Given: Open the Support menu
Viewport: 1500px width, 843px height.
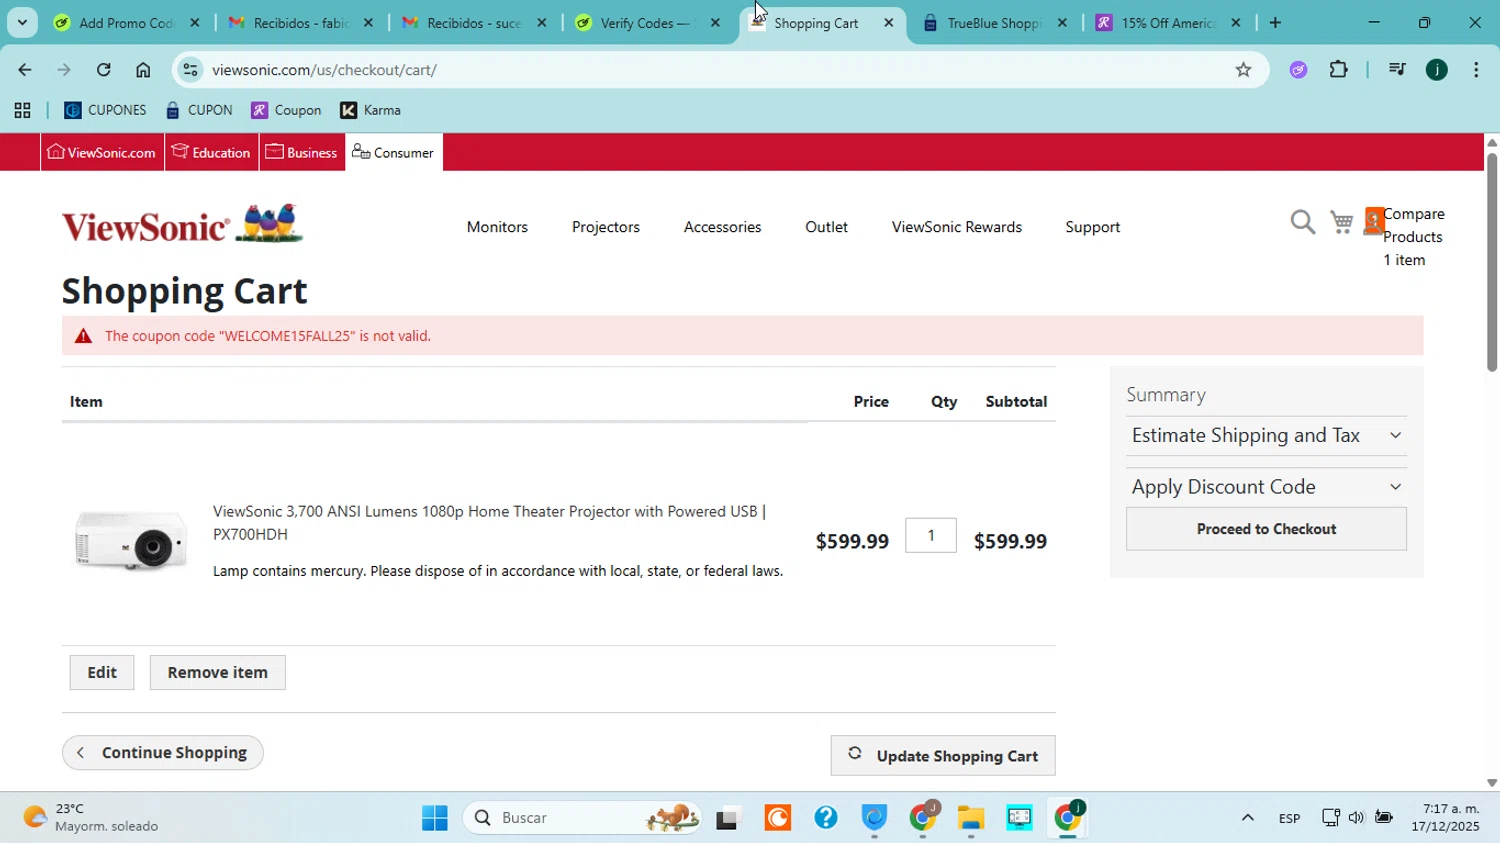Looking at the screenshot, I should pyautogui.click(x=1093, y=227).
